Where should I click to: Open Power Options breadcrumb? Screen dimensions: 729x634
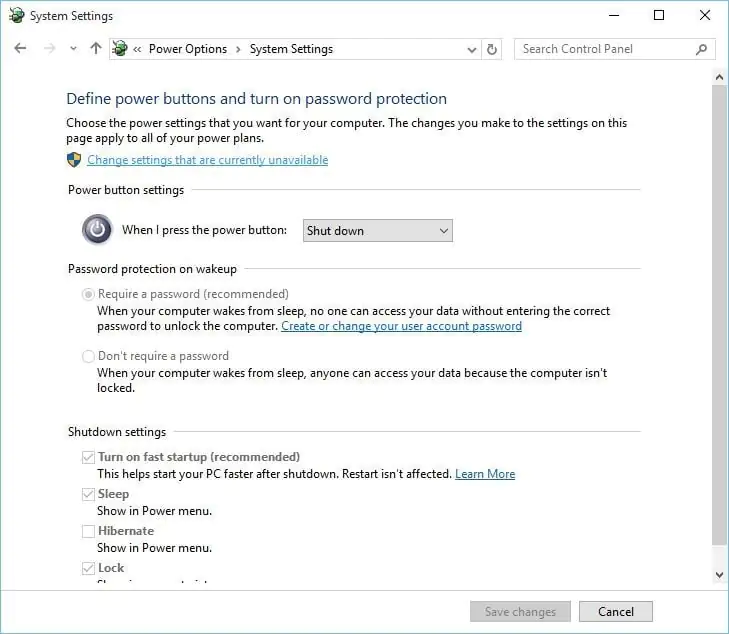click(188, 49)
